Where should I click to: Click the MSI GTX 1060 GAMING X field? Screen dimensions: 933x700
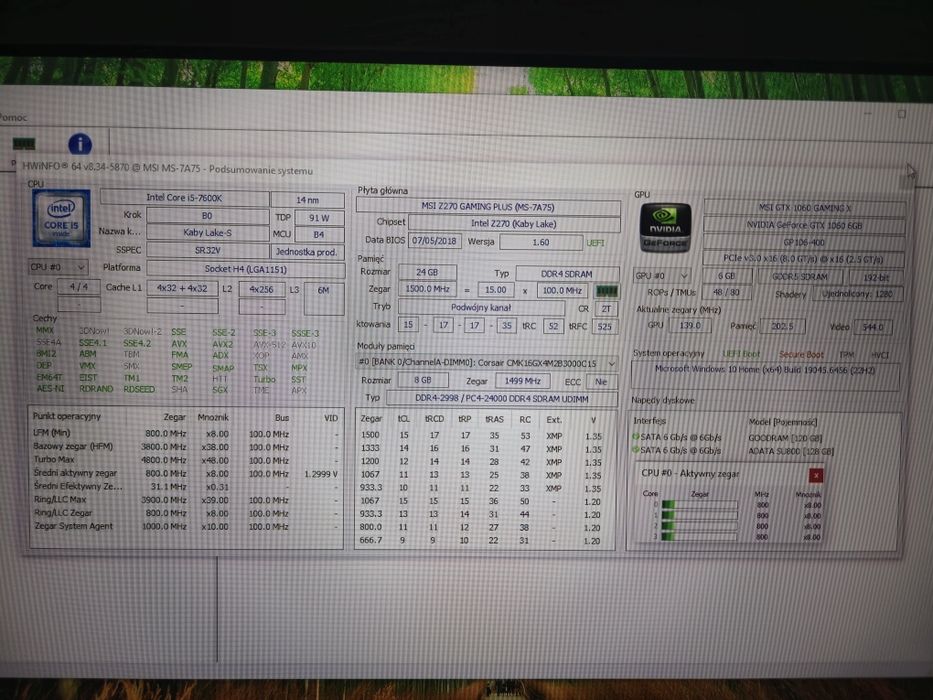(x=804, y=208)
